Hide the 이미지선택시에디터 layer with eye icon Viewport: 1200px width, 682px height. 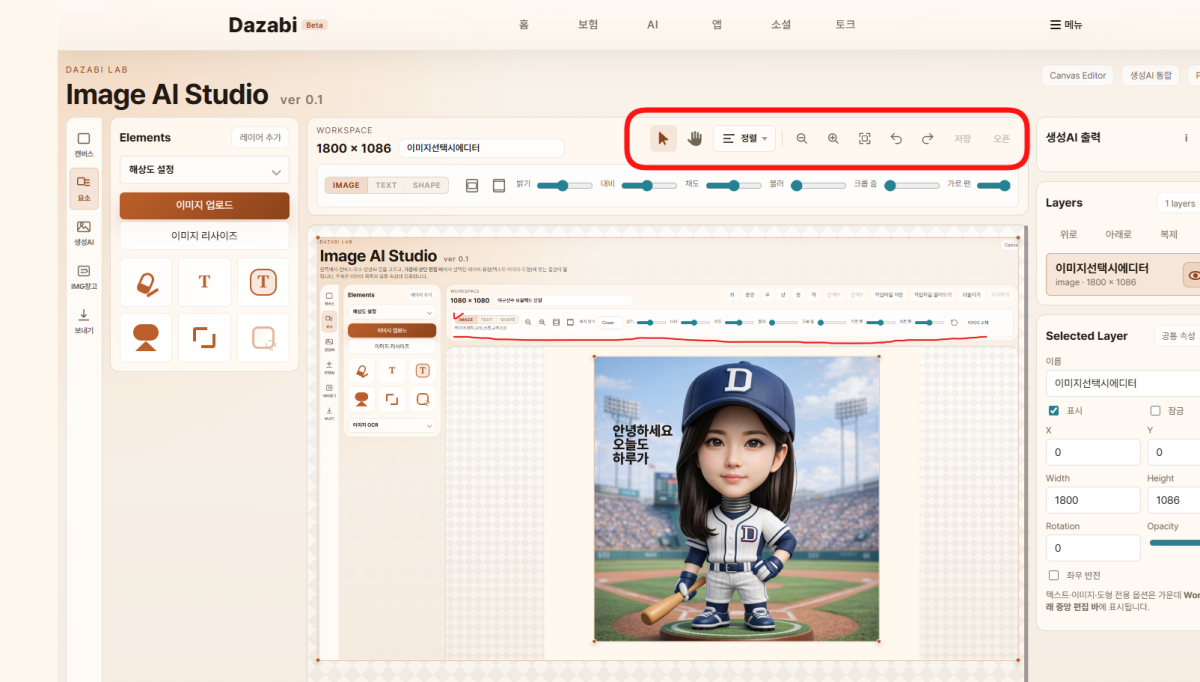click(1192, 274)
